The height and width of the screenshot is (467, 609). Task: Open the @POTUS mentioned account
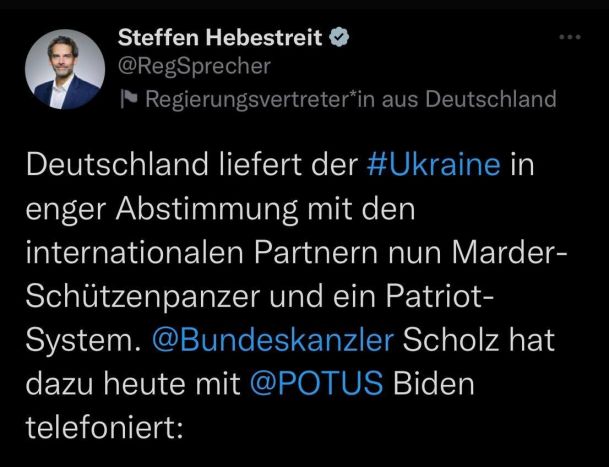[317, 384]
